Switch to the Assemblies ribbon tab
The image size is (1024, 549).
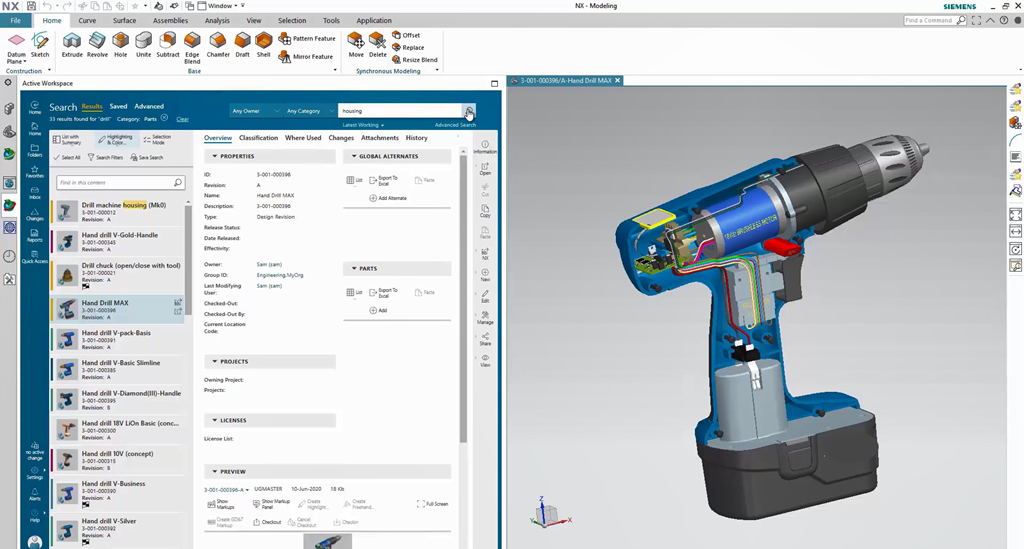(x=170, y=20)
